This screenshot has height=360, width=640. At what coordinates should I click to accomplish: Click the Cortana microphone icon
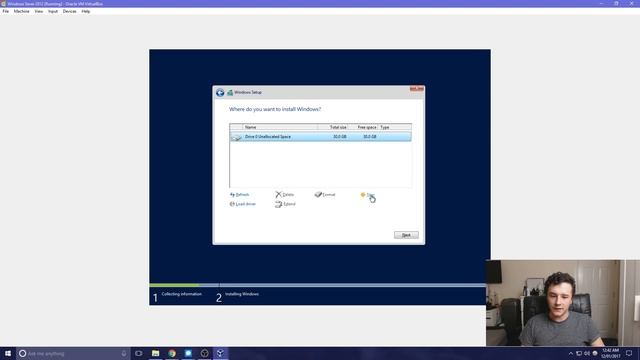click(124, 353)
